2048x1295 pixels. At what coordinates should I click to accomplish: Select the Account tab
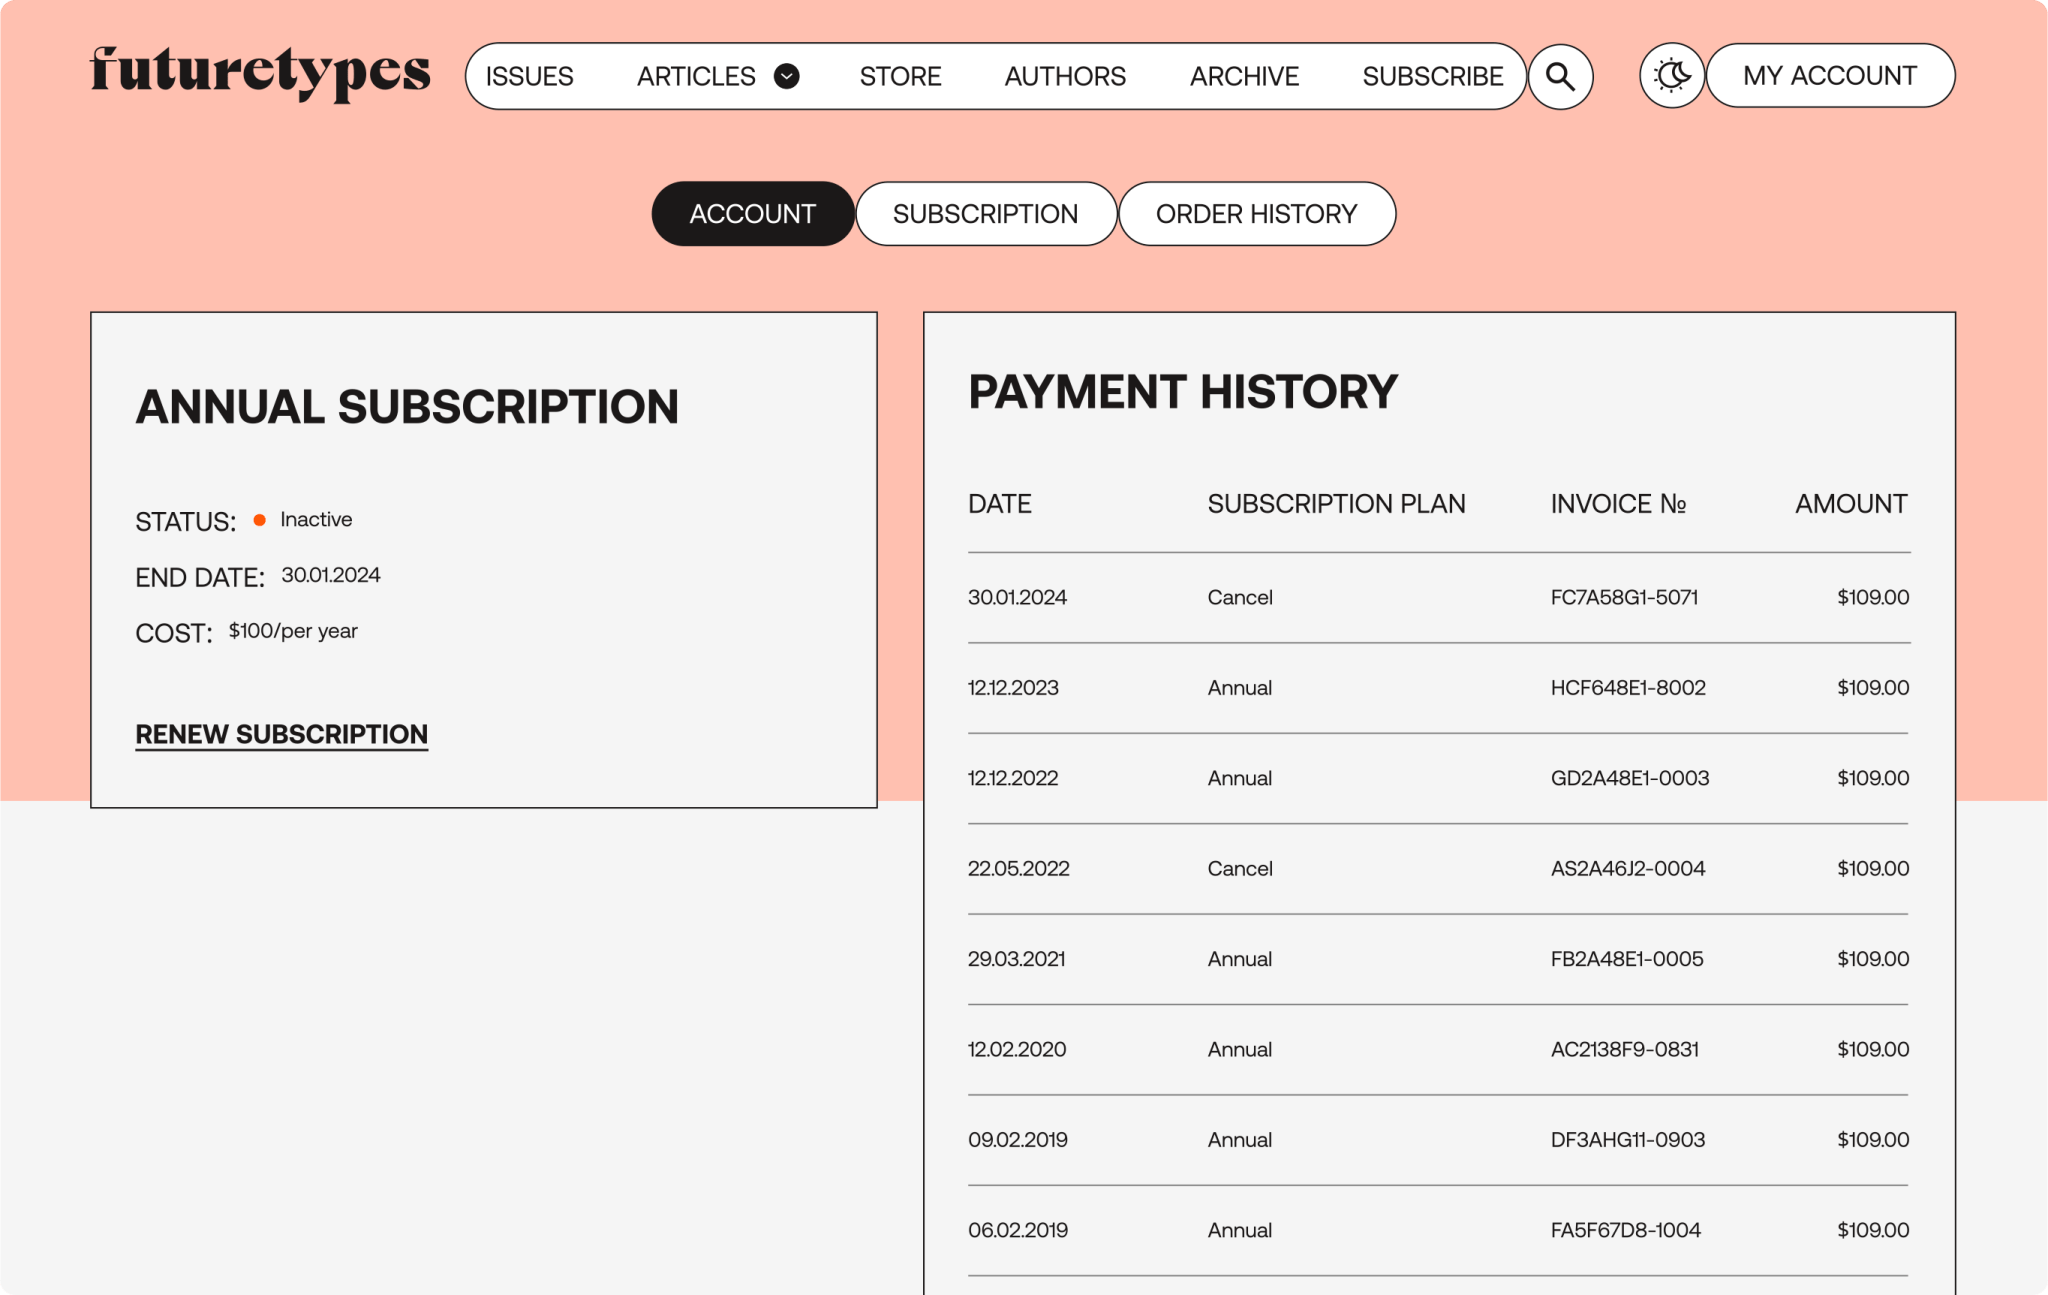pyautogui.click(x=752, y=214)
